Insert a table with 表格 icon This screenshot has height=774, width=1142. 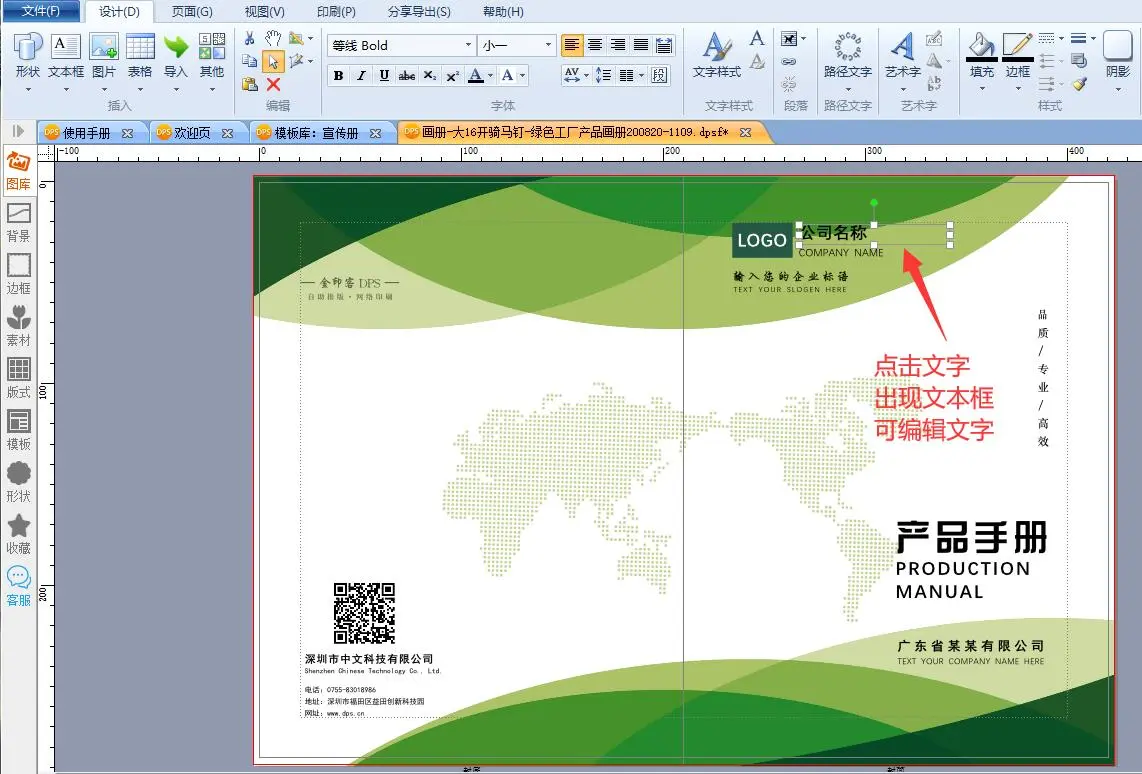(x=140, y=55)
